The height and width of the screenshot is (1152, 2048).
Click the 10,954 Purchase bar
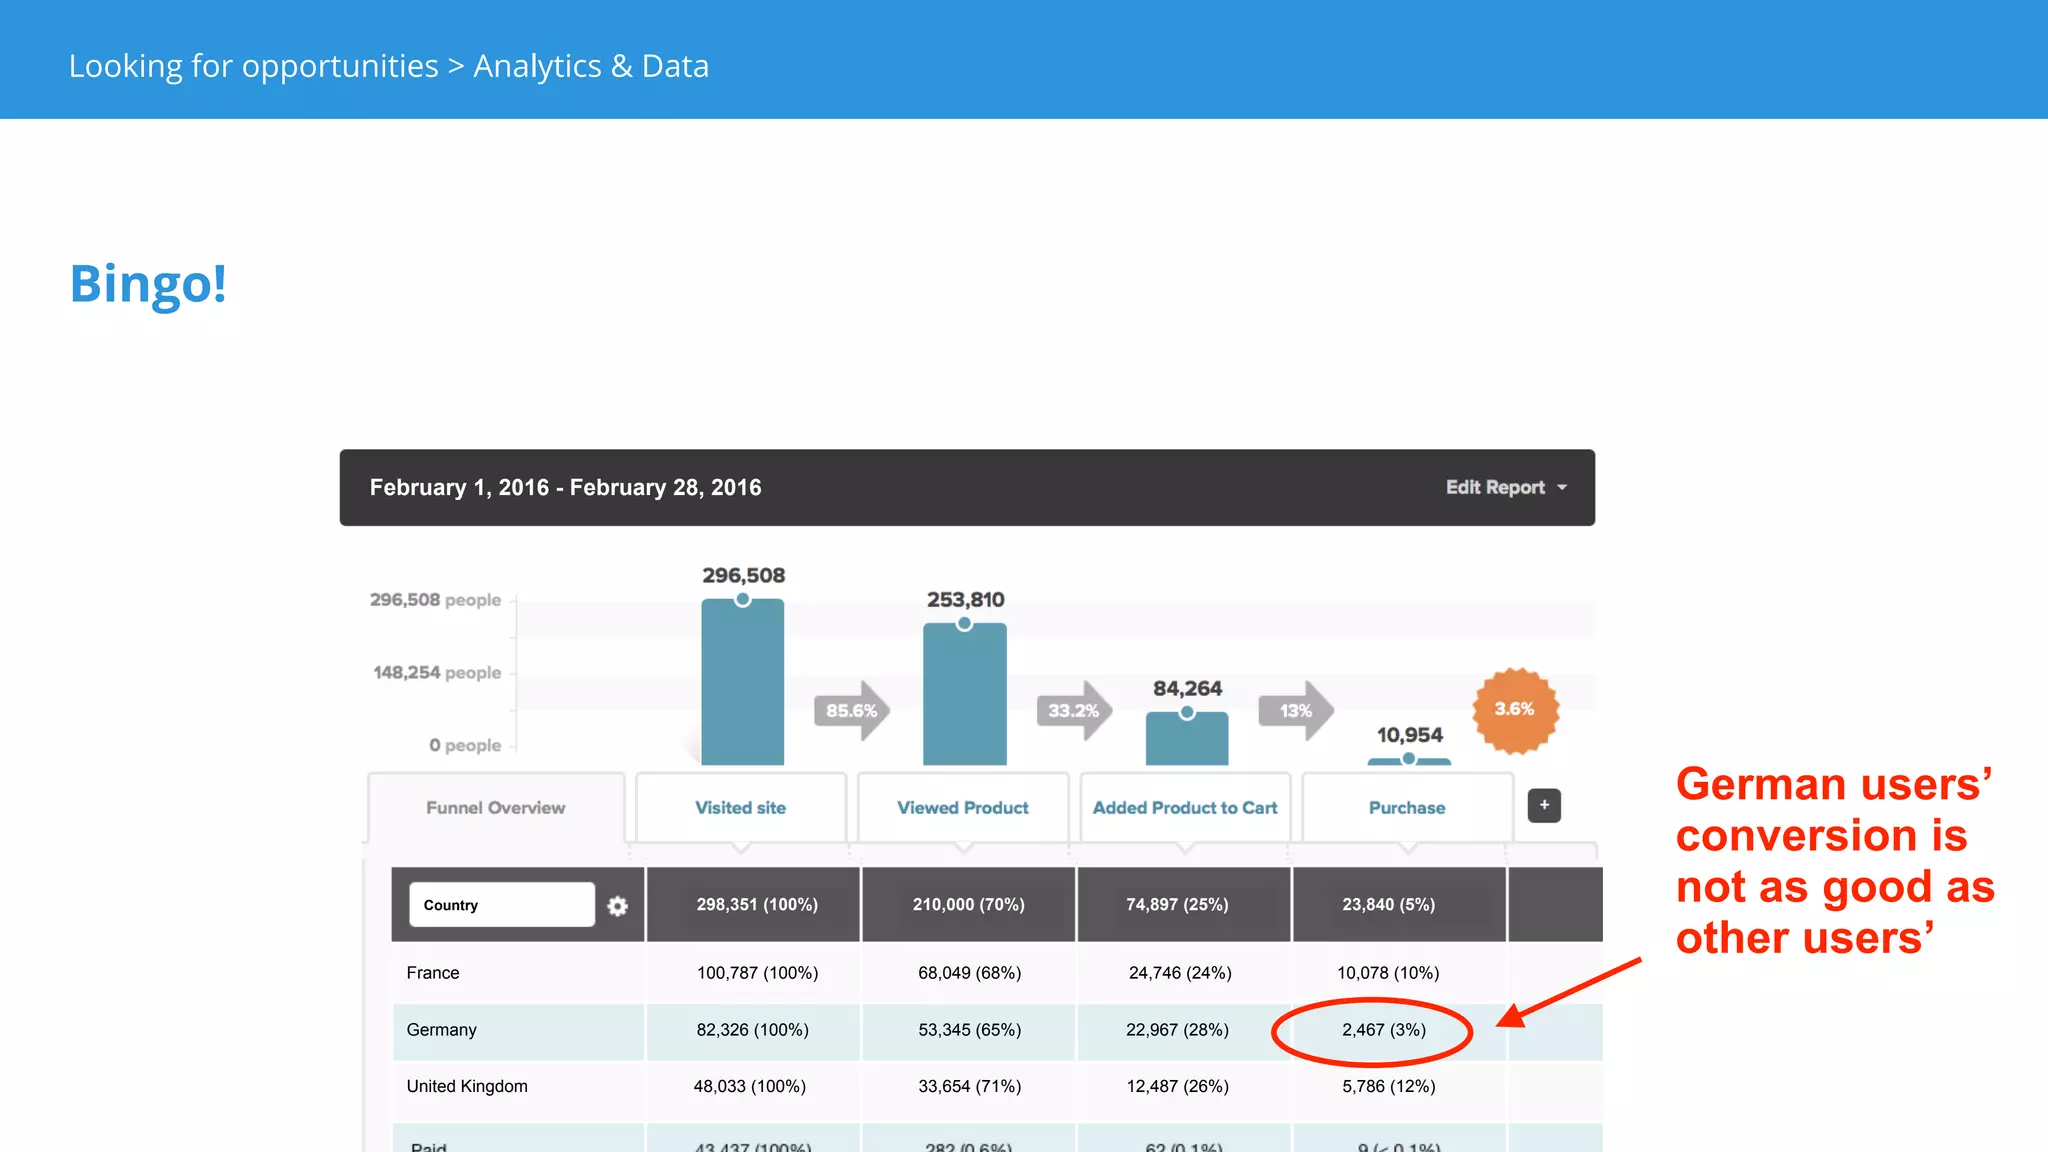coord(1409,761)
